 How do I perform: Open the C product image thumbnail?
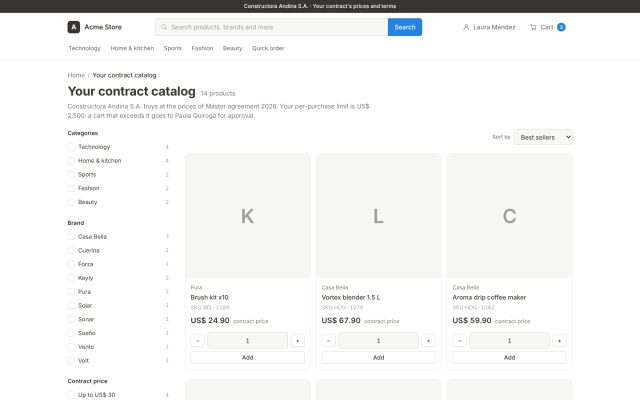[x=509, y=216]
